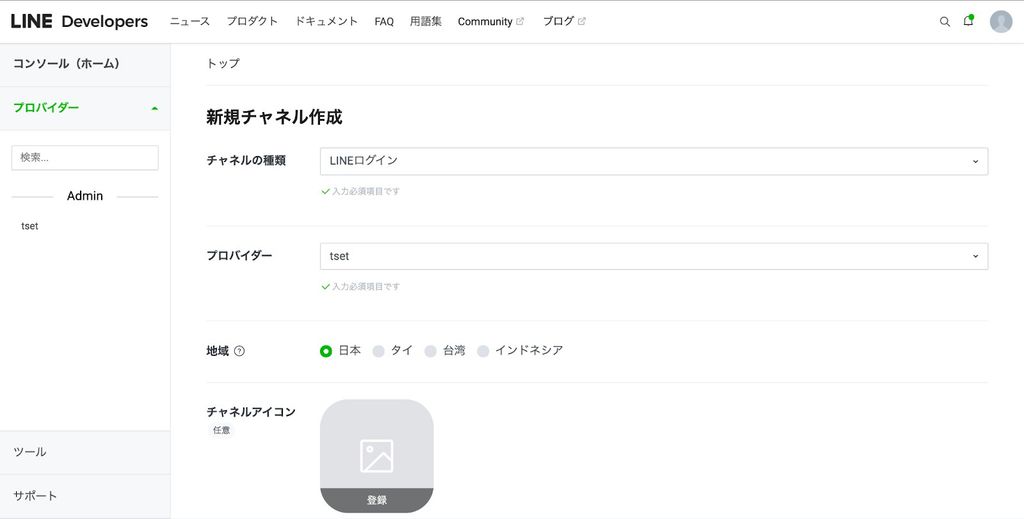Image resolution: width=1024 pixels, height=519 pixels.
Task: Open the プロダクト menu
Action: (252, 22)
